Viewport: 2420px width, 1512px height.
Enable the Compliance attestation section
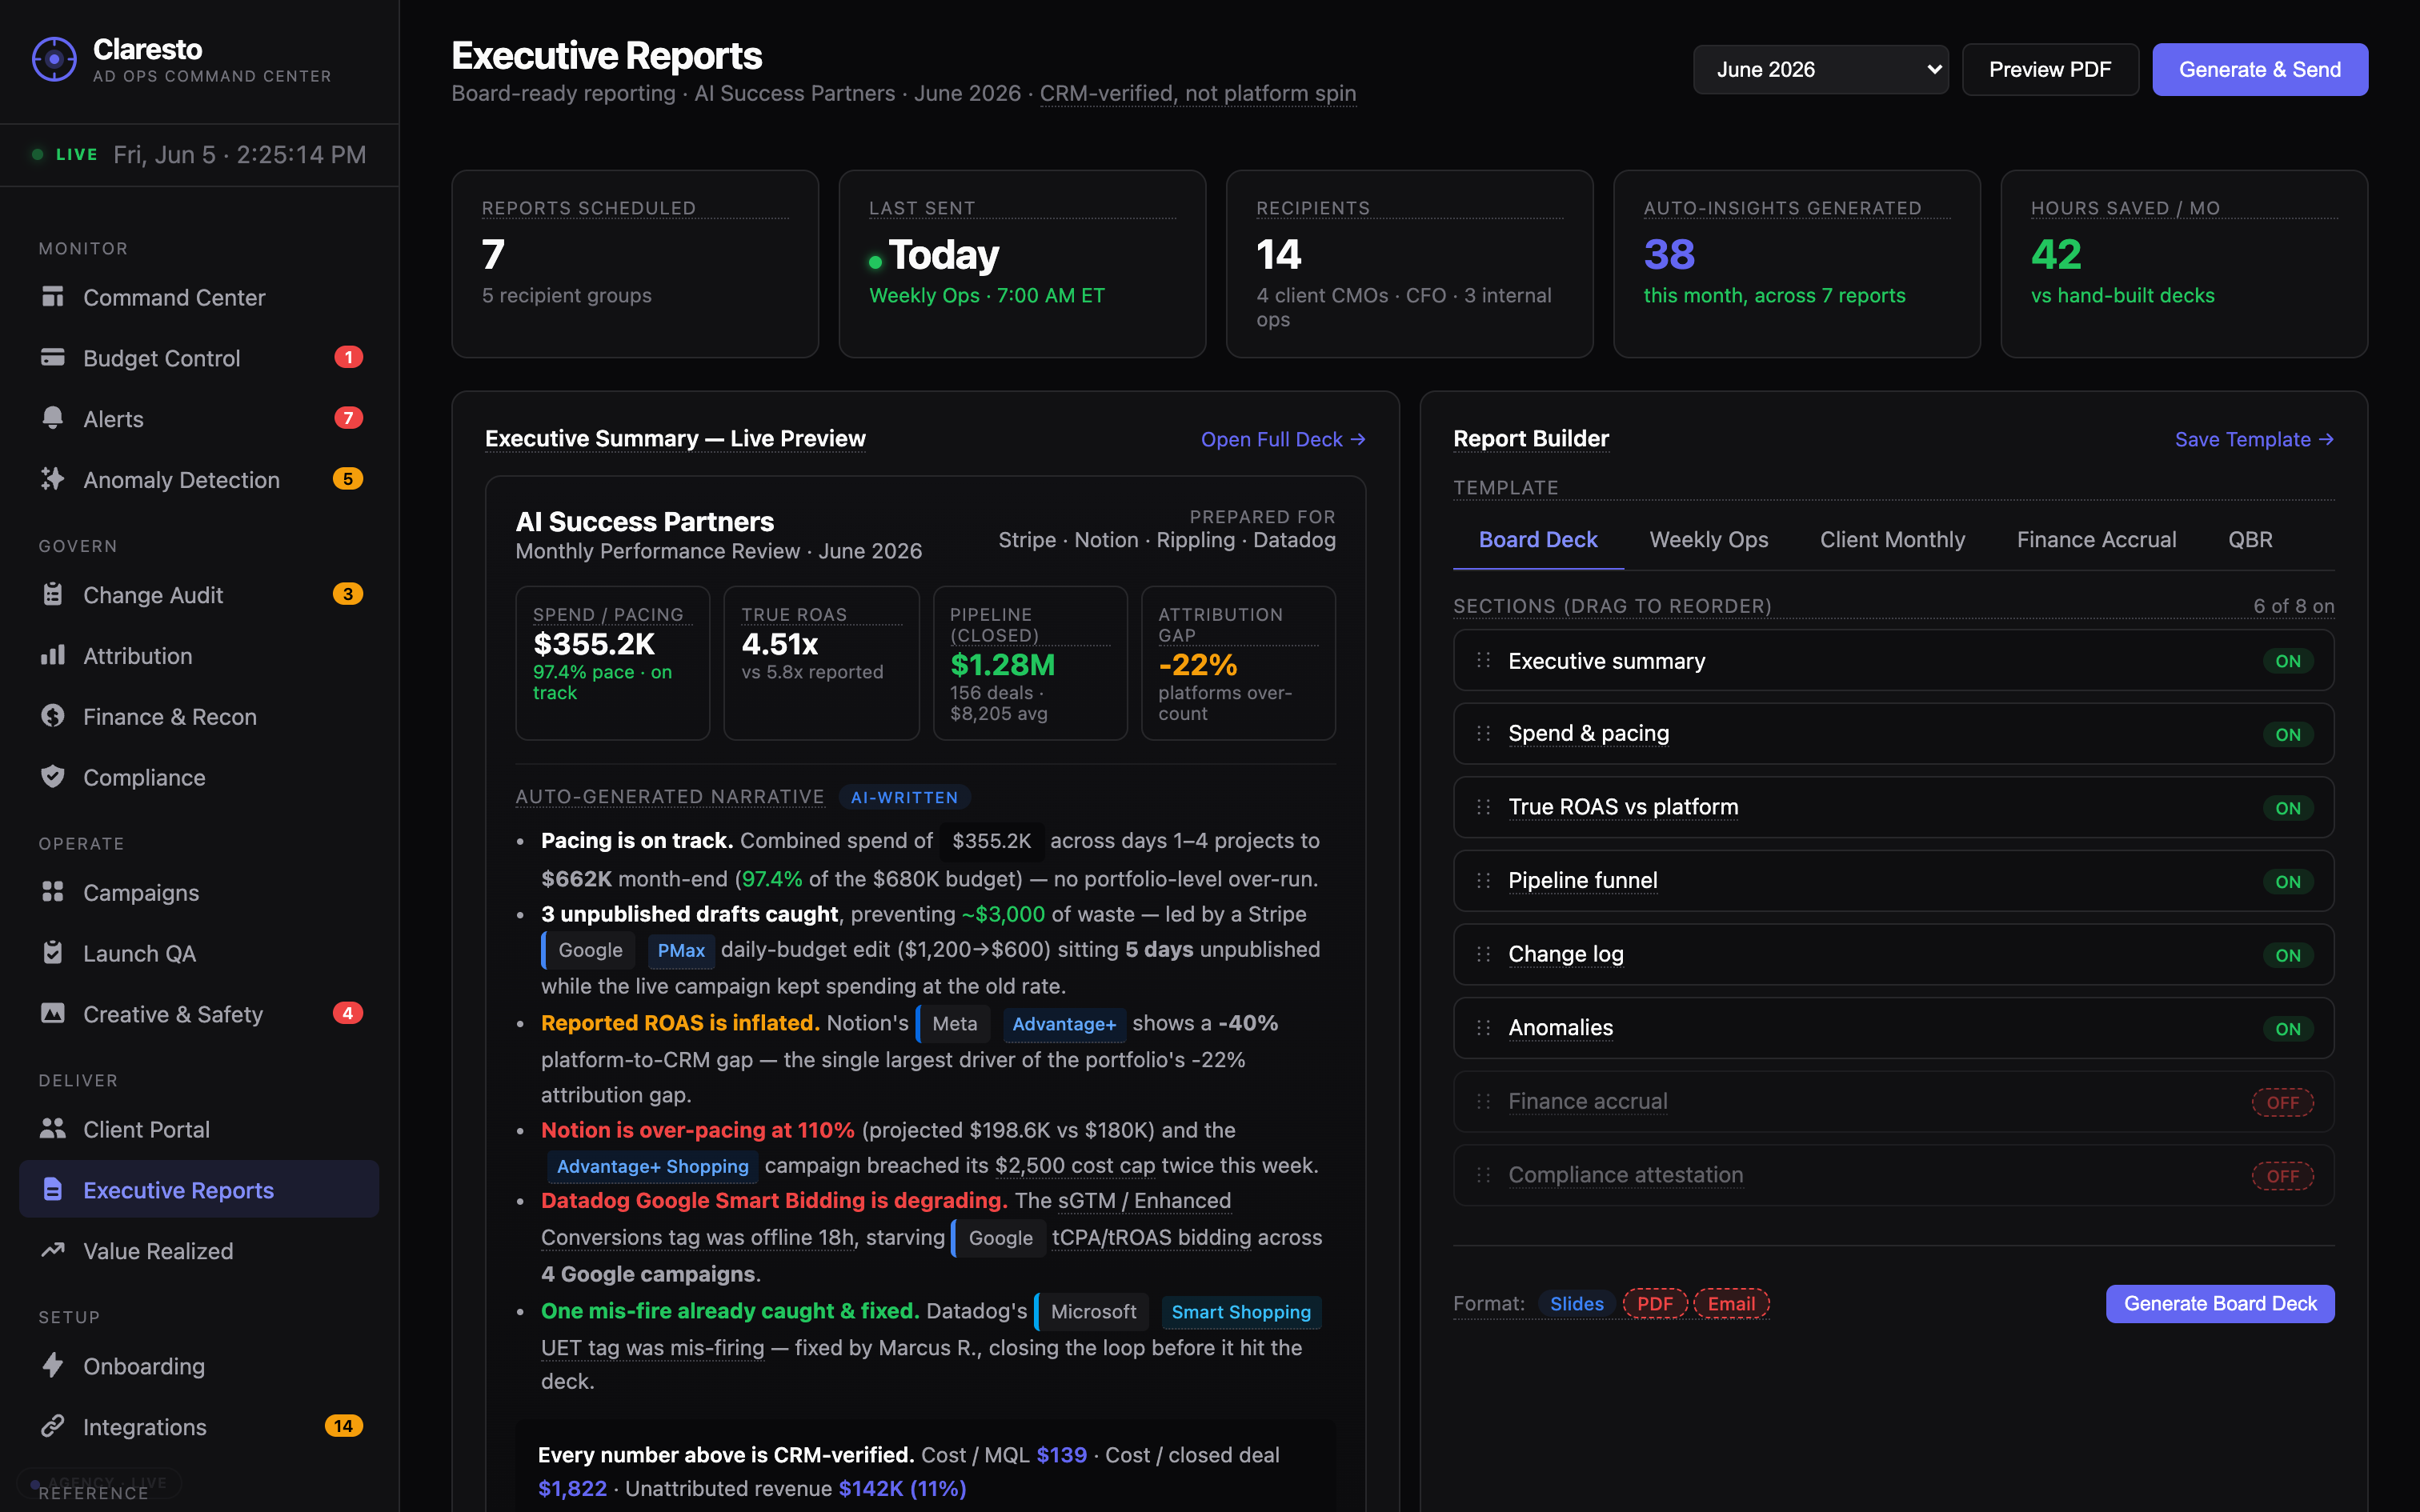coord(2283,1176)
